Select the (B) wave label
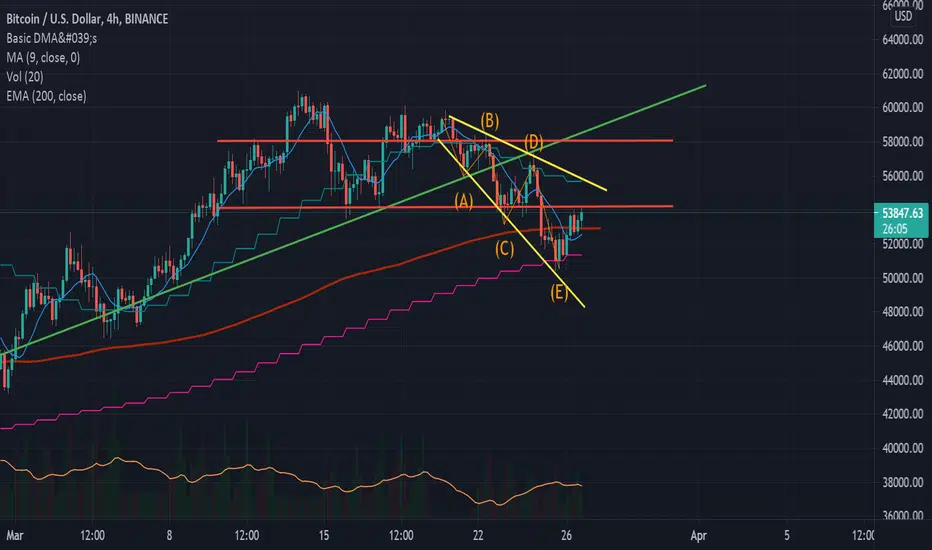This screenshot has width=932, height=550. pyautogui.click(x=490, y=121)
